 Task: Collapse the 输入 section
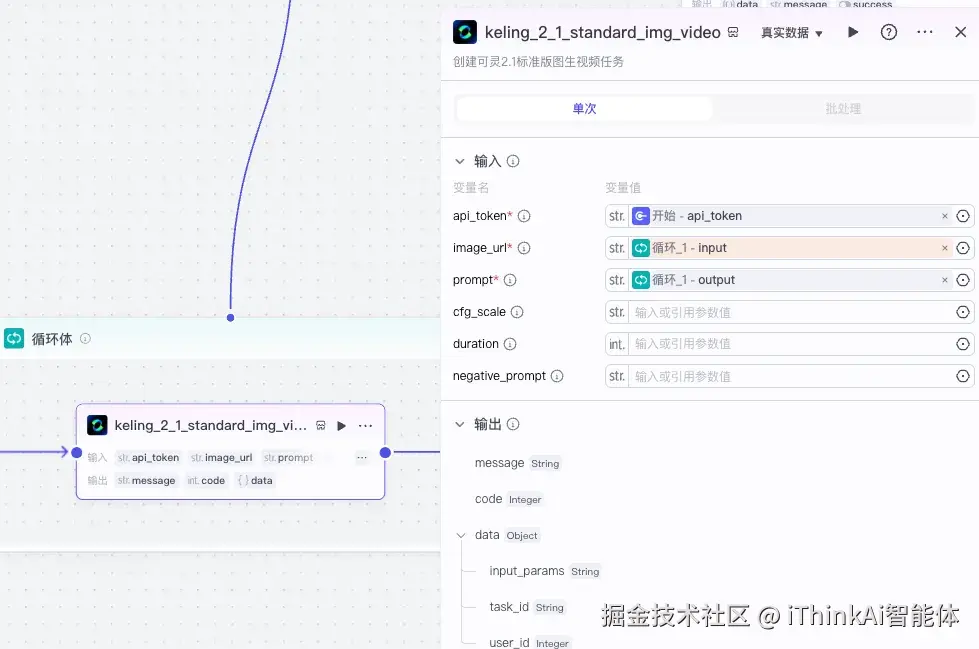click(x=460, y=161)
